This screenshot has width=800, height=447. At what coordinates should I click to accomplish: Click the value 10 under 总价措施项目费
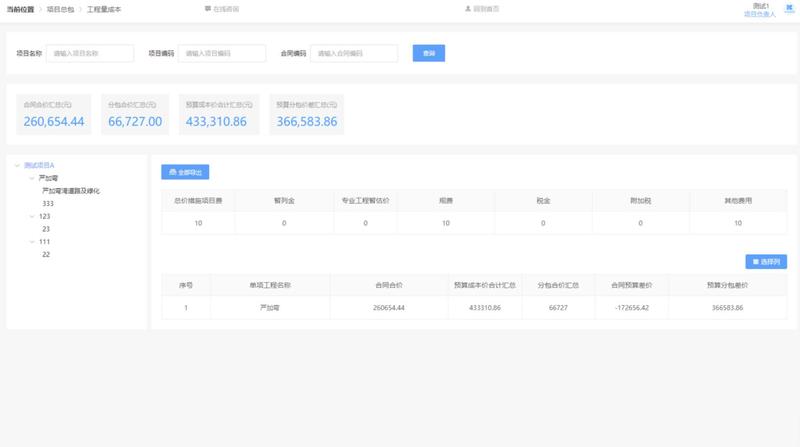198,223
